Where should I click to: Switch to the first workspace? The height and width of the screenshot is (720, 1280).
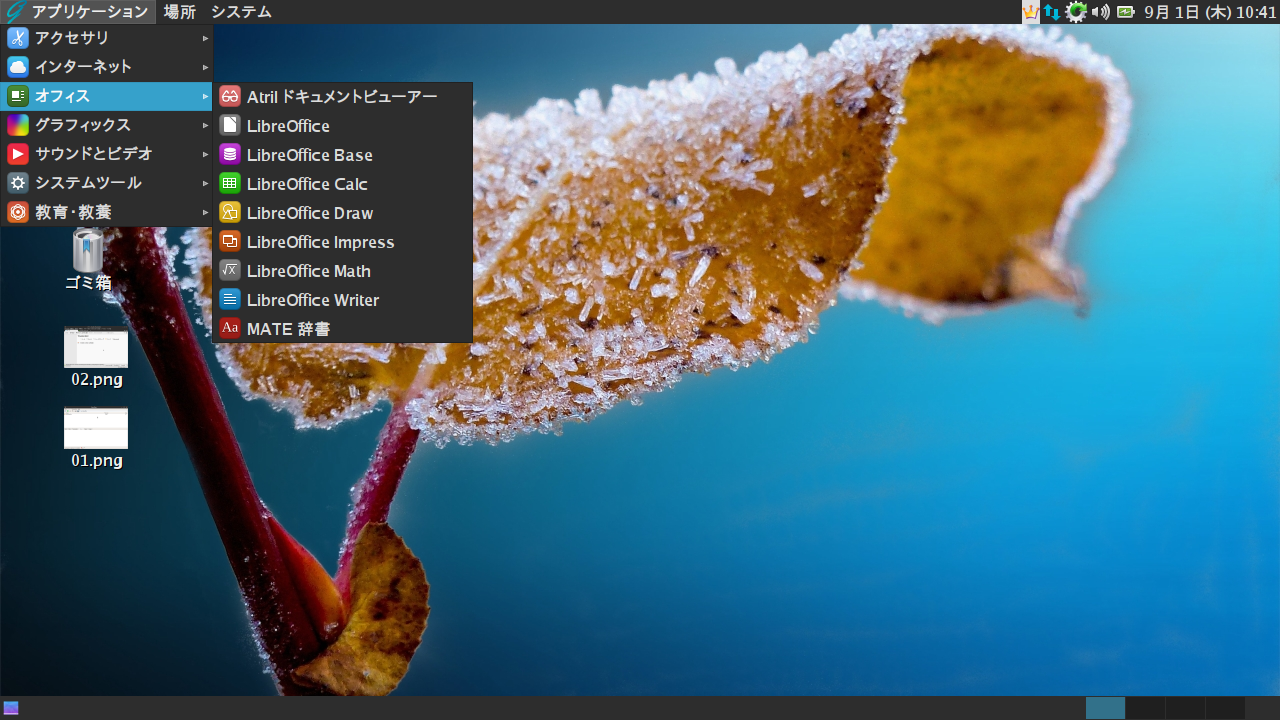1105,708
